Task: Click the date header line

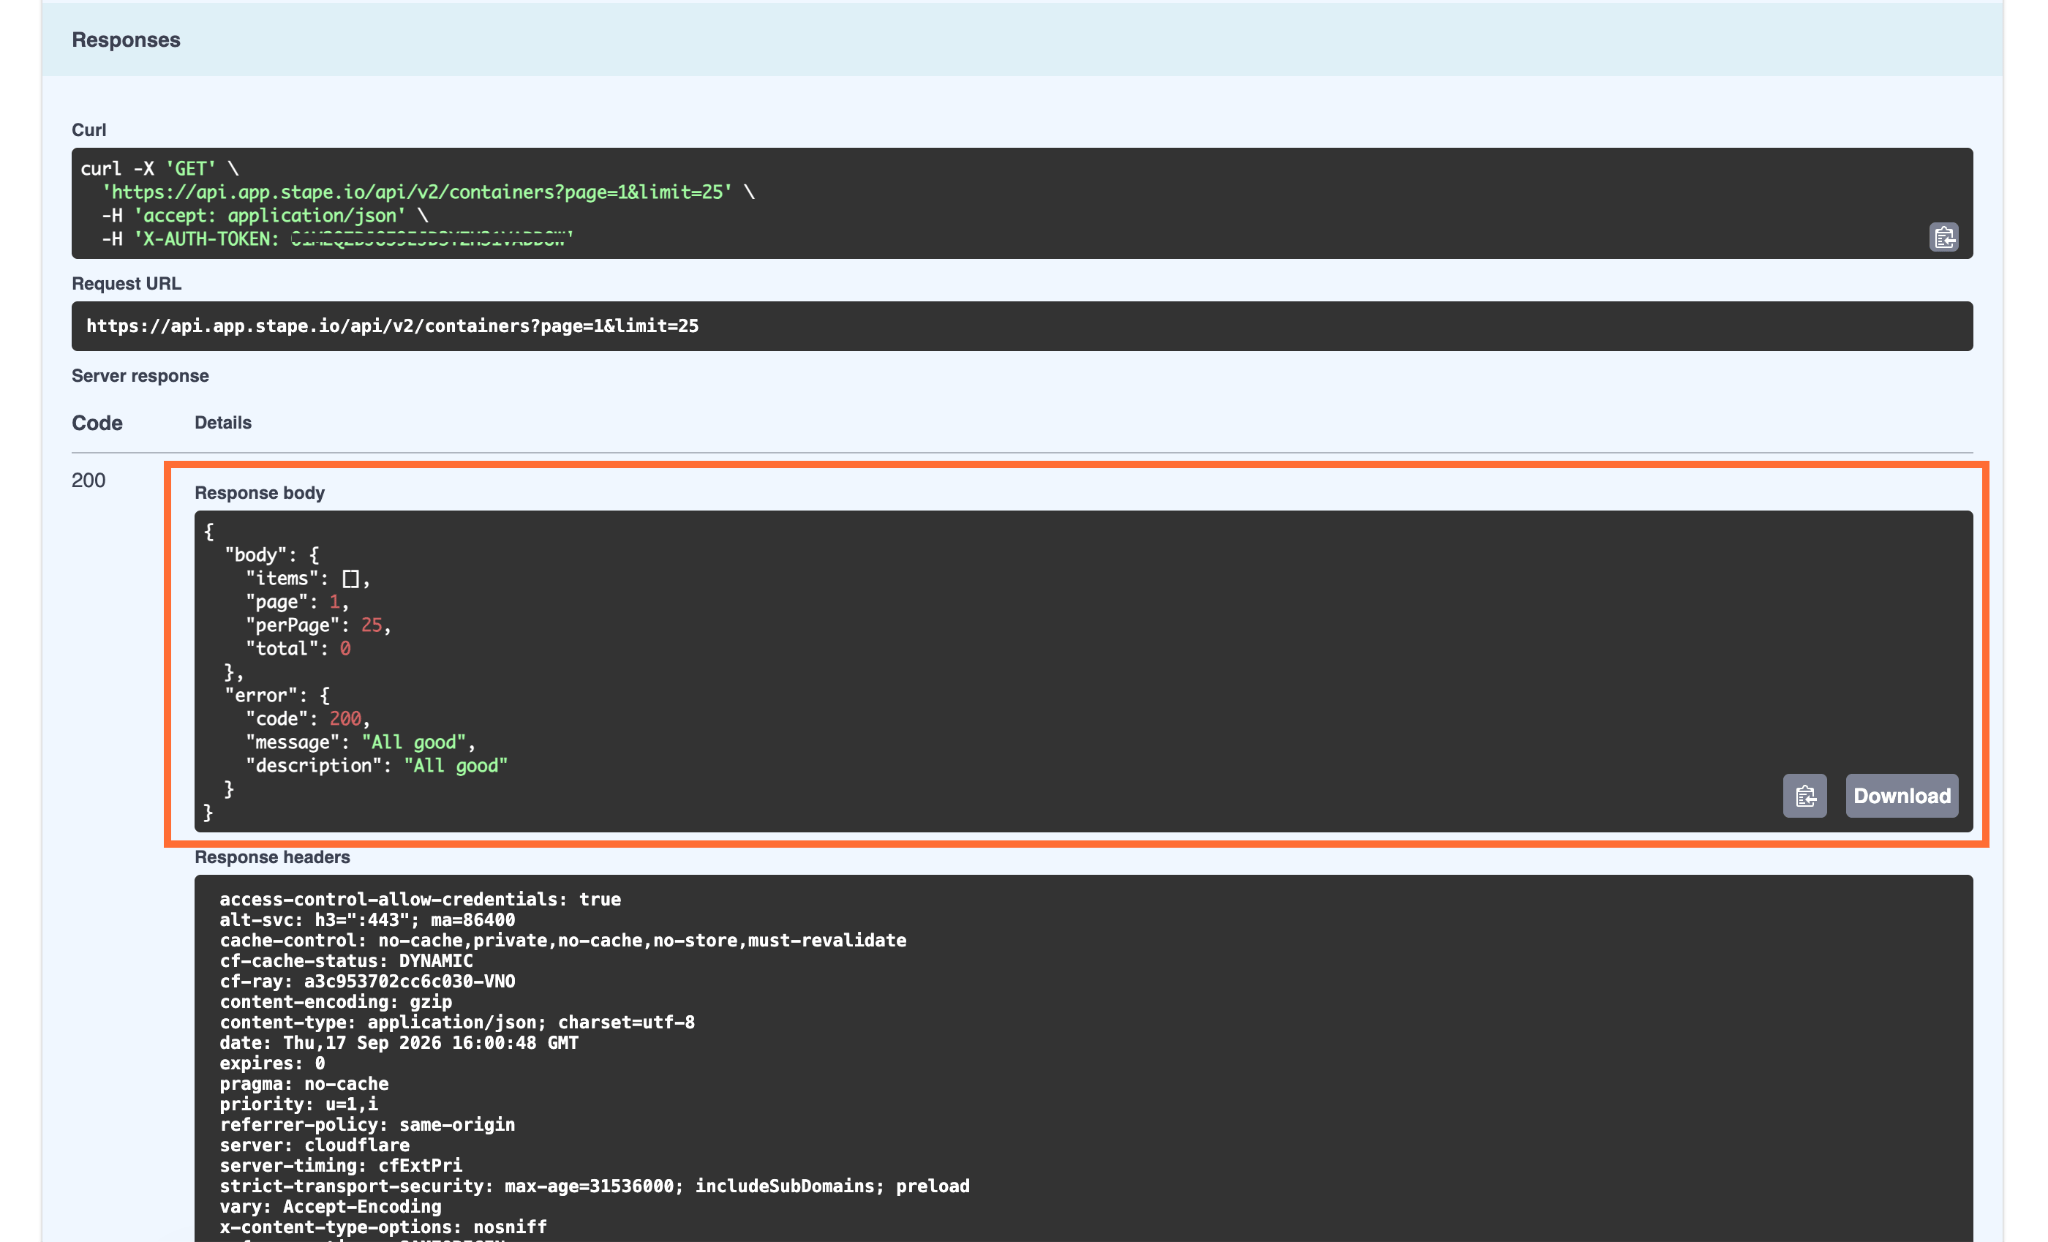Action: (x=399, y=1043)
